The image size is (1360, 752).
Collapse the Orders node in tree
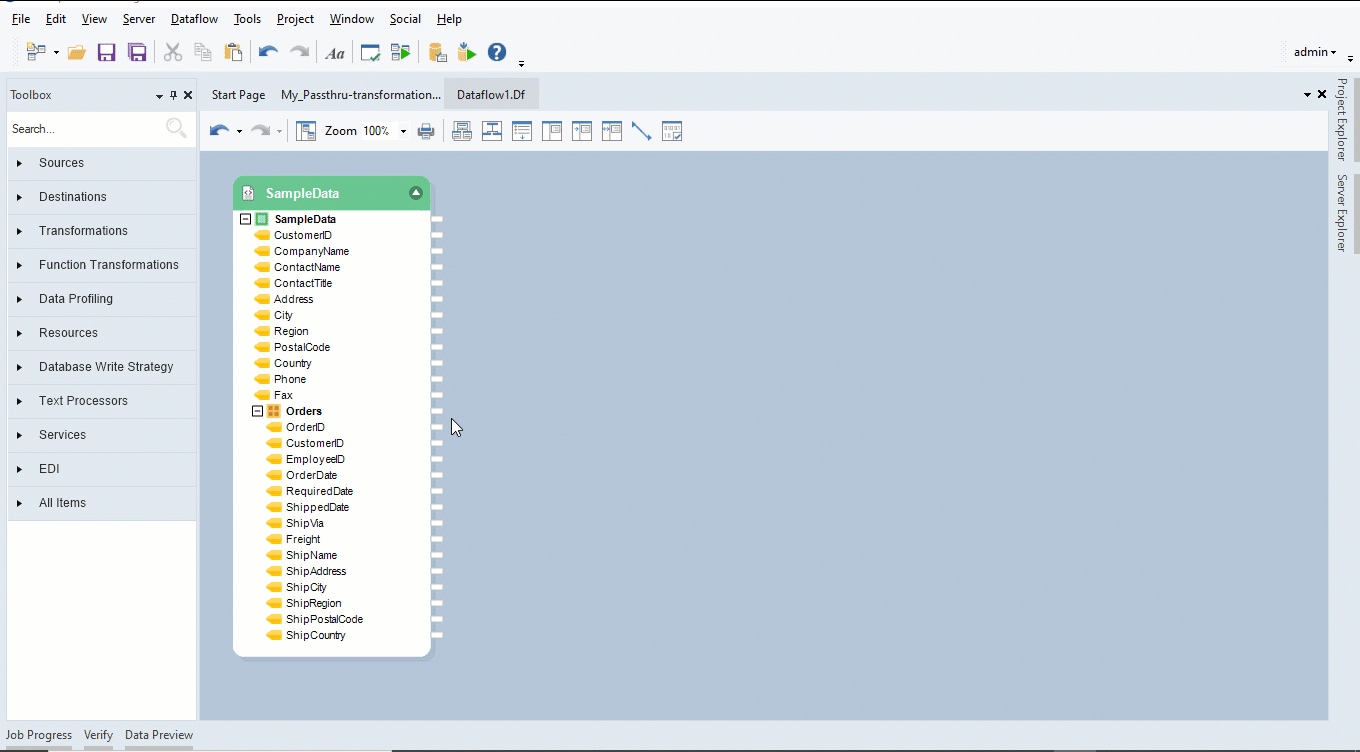257,411
